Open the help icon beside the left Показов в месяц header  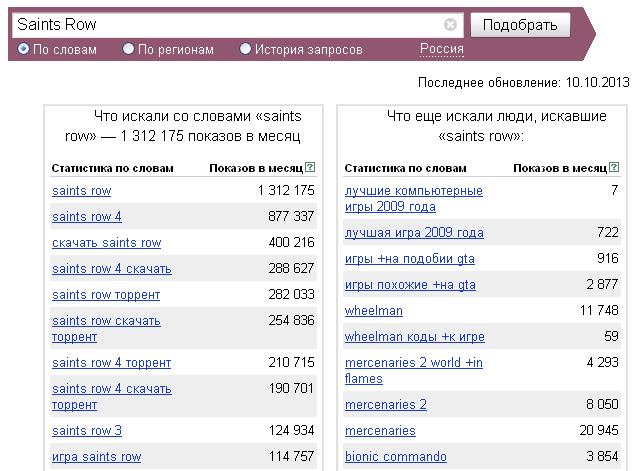tap(310, 167)
